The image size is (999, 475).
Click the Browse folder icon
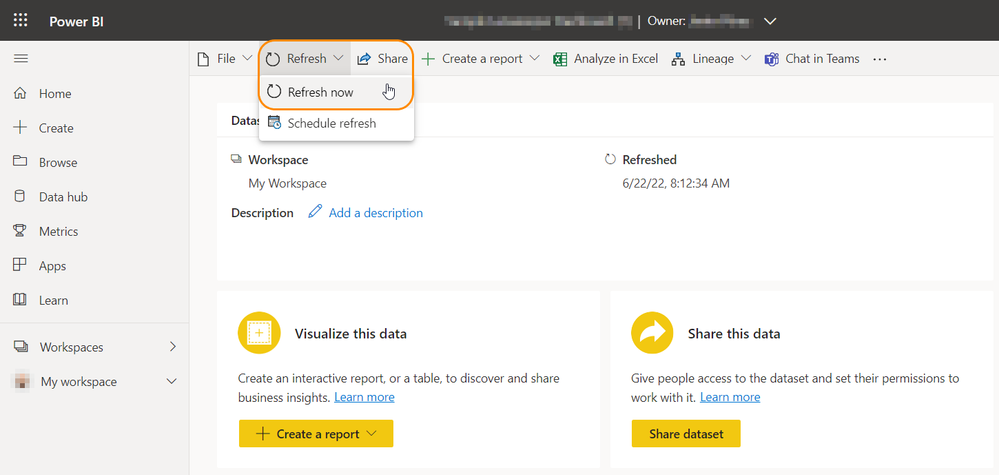click(20, 162)
